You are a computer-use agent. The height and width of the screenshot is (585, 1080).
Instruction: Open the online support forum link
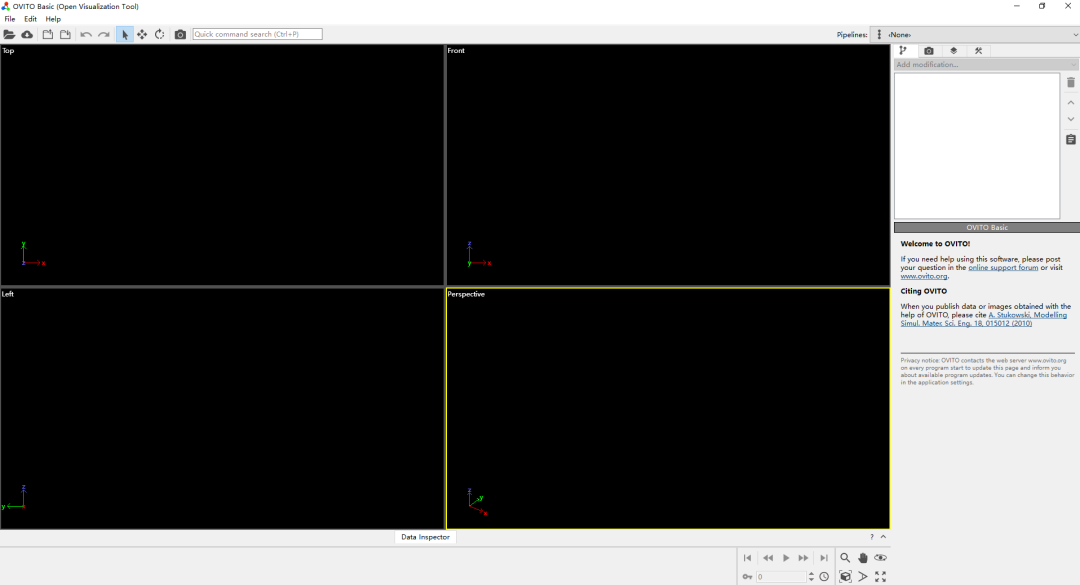[1003, 267]
